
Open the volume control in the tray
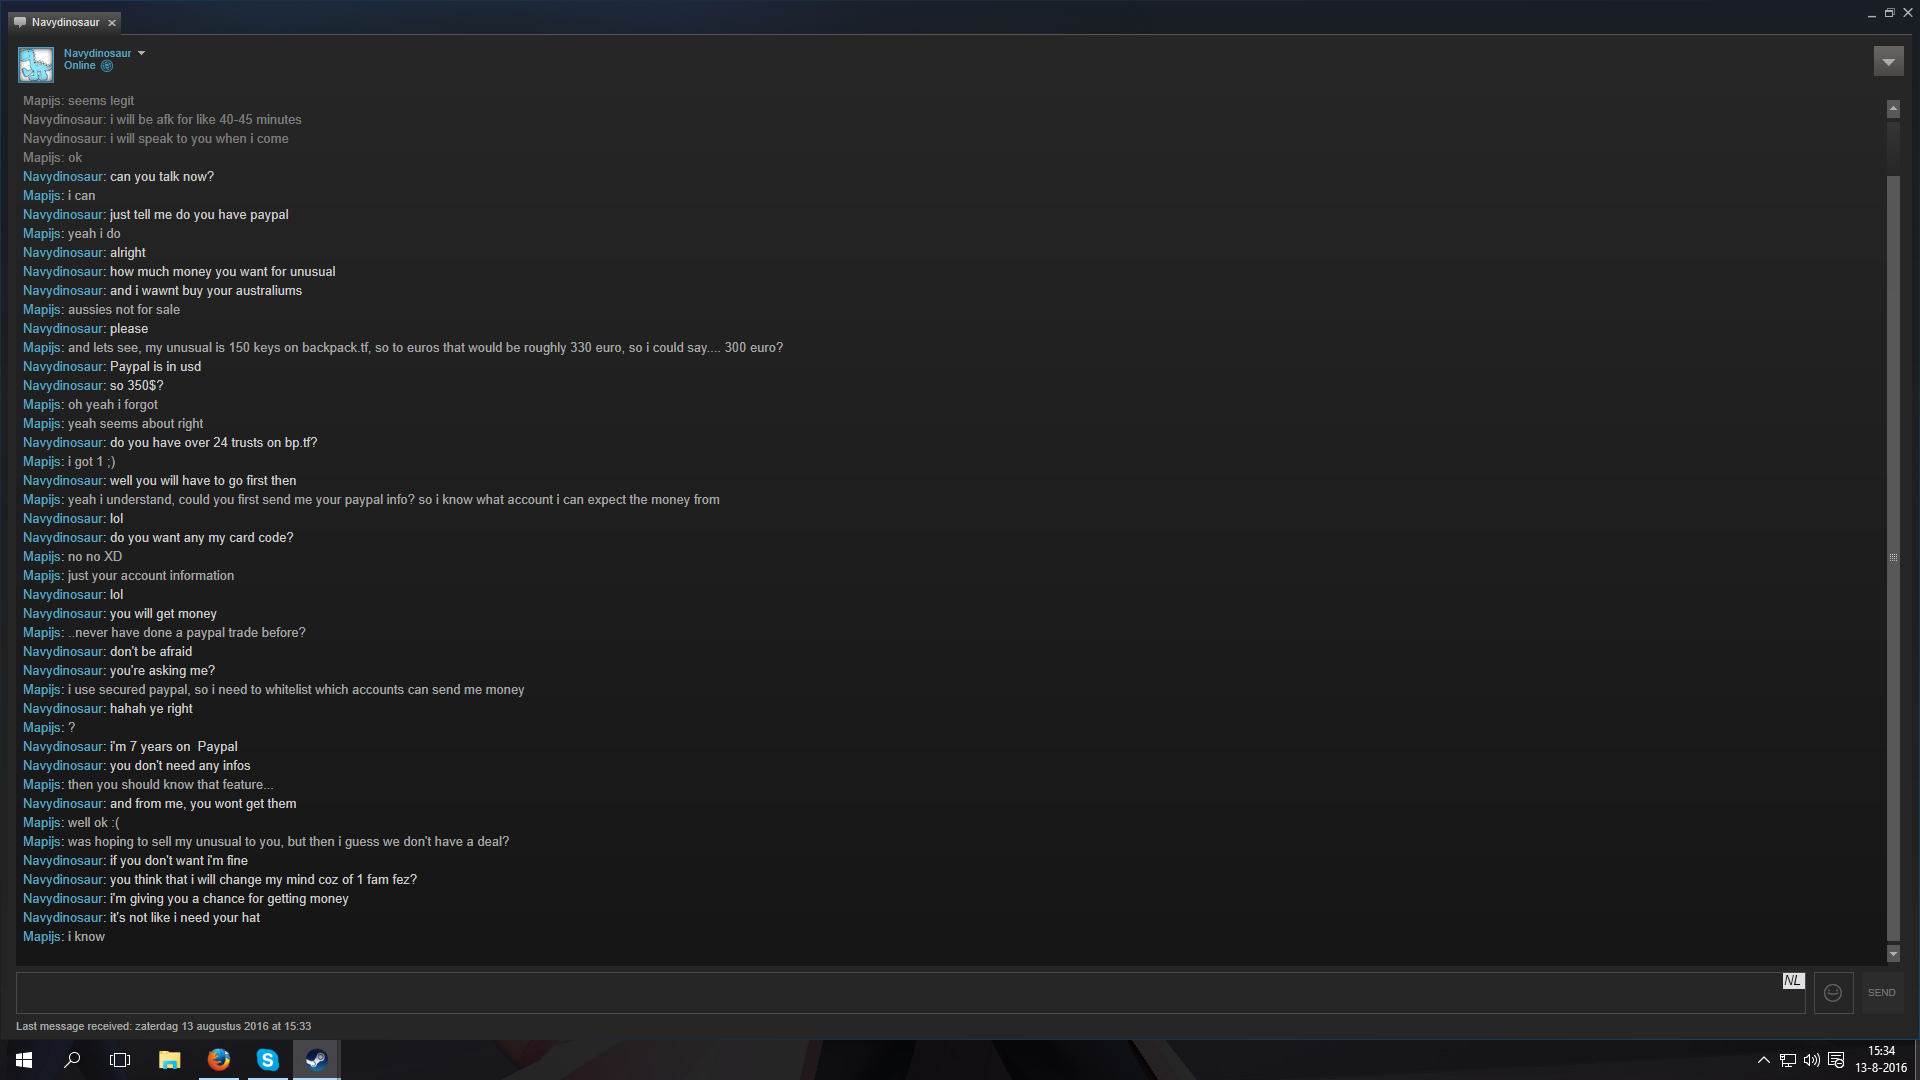click(x=1811, y=1060)
